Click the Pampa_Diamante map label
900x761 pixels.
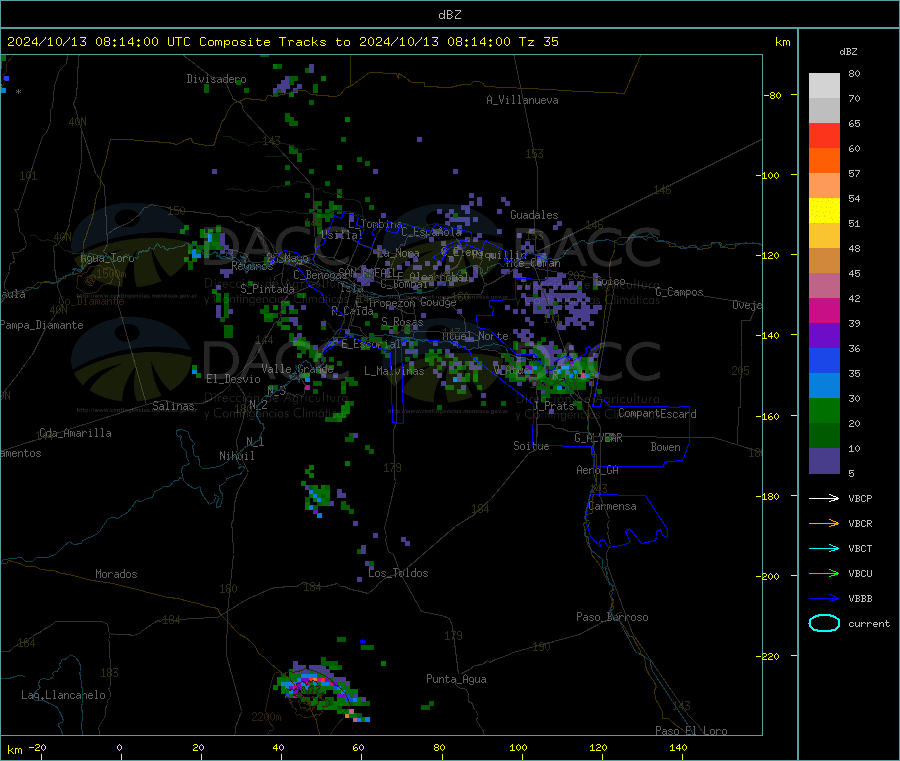pyautogui.click(x=42, y=325)
